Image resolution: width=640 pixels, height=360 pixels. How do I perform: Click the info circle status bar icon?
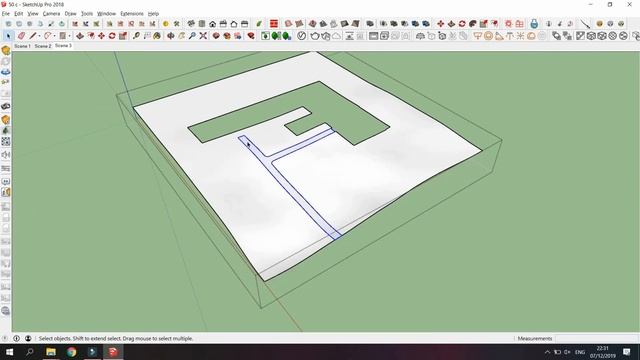pyautogui.click(x=17, y=338)
